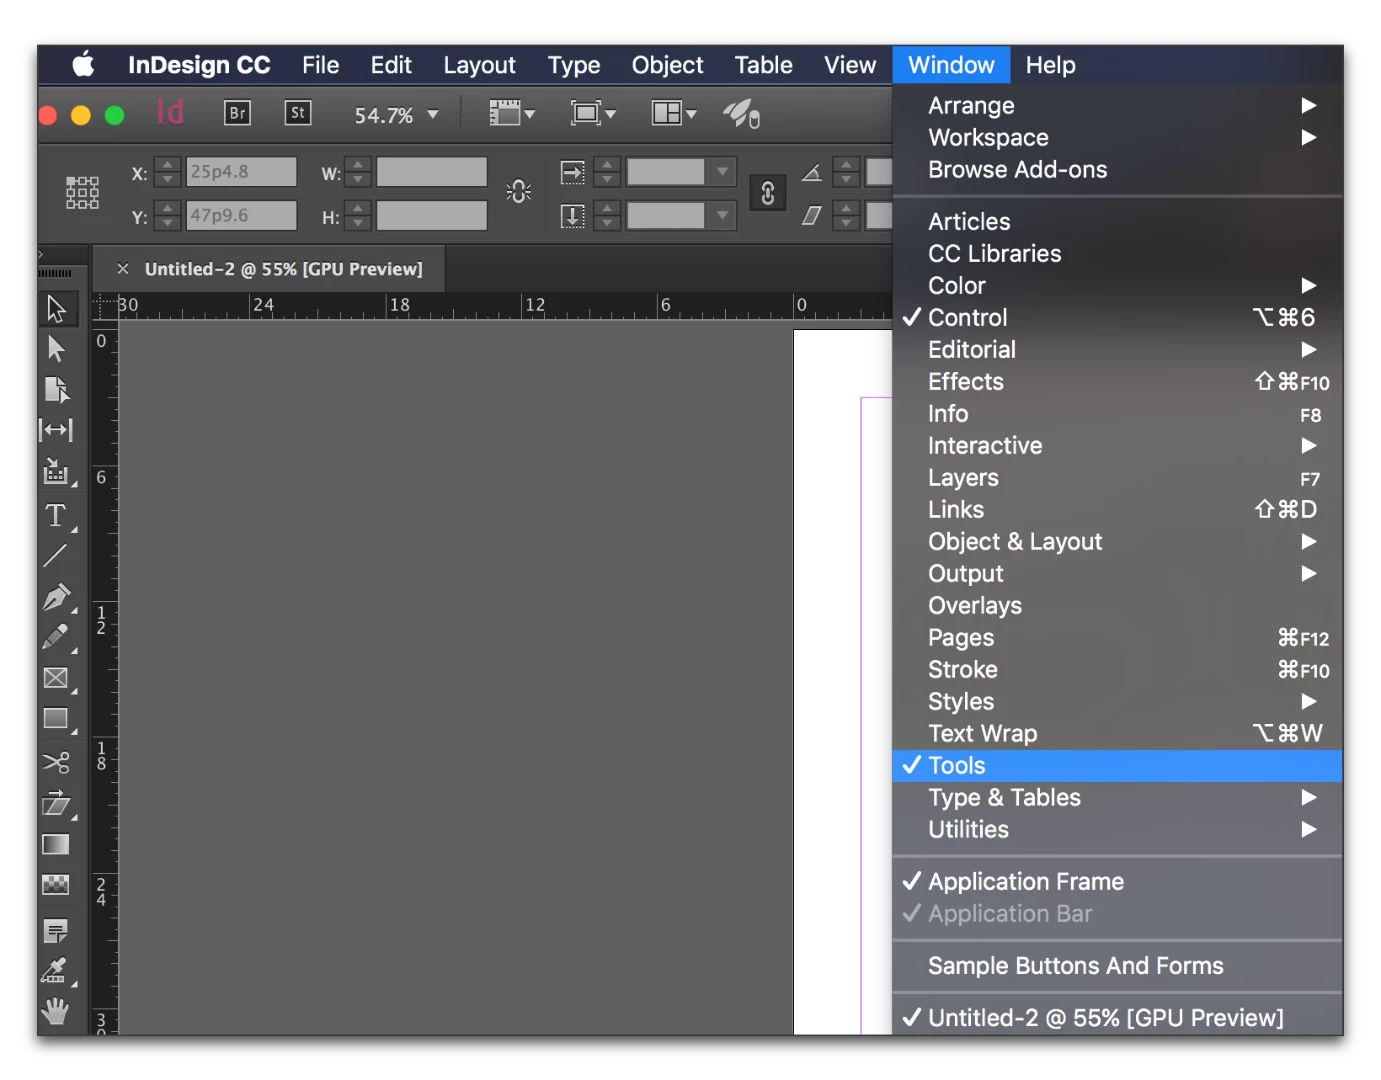Expand the Styles submenu
Viewport: 1381px width, 1080px height.
(1117, 702)
